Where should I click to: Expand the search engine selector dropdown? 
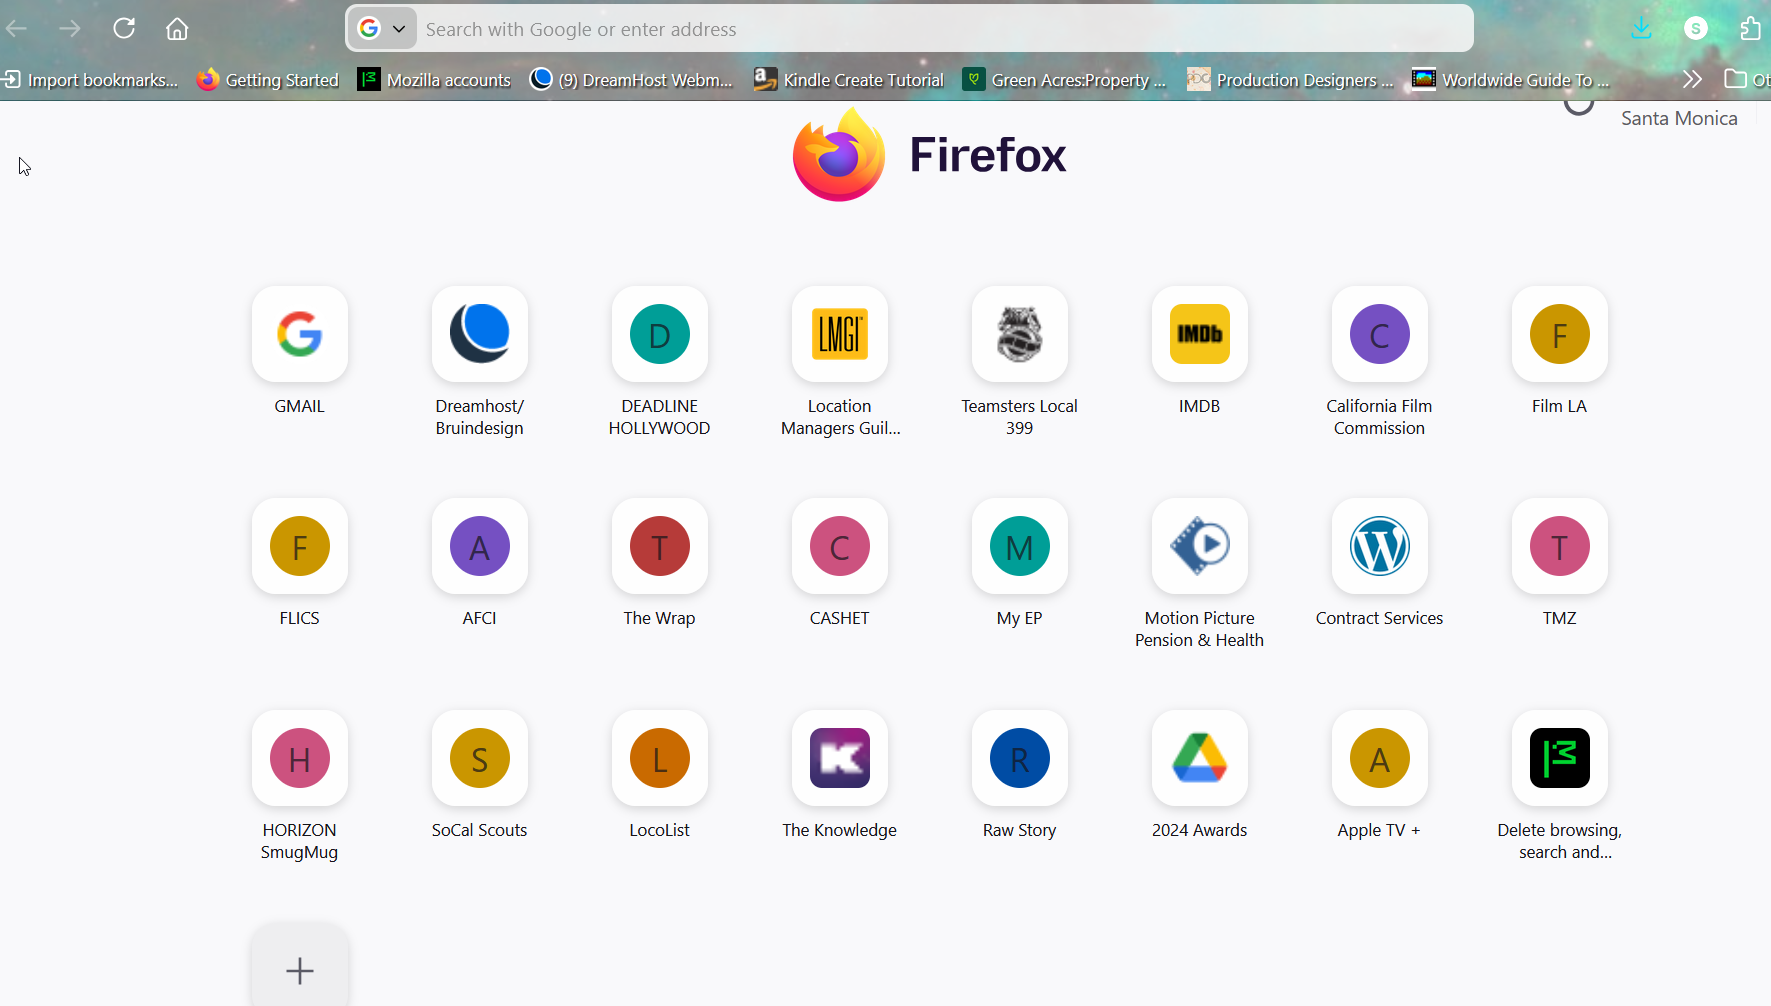point(382,29)
